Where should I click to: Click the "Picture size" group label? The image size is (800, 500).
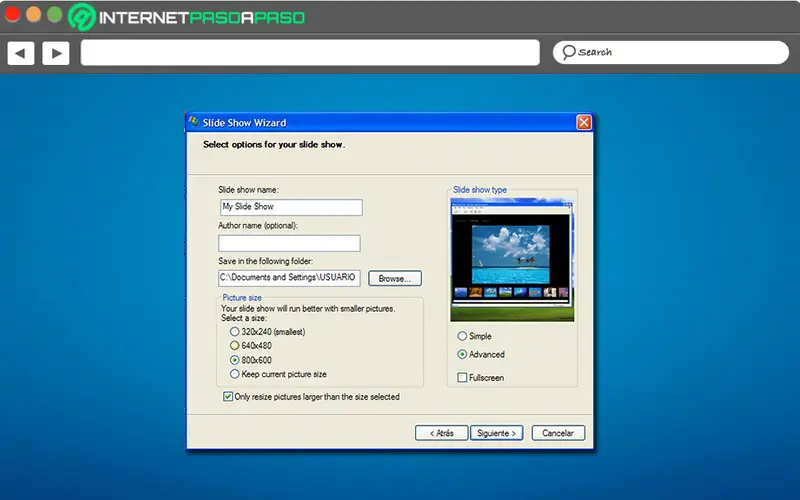(242, 297)
